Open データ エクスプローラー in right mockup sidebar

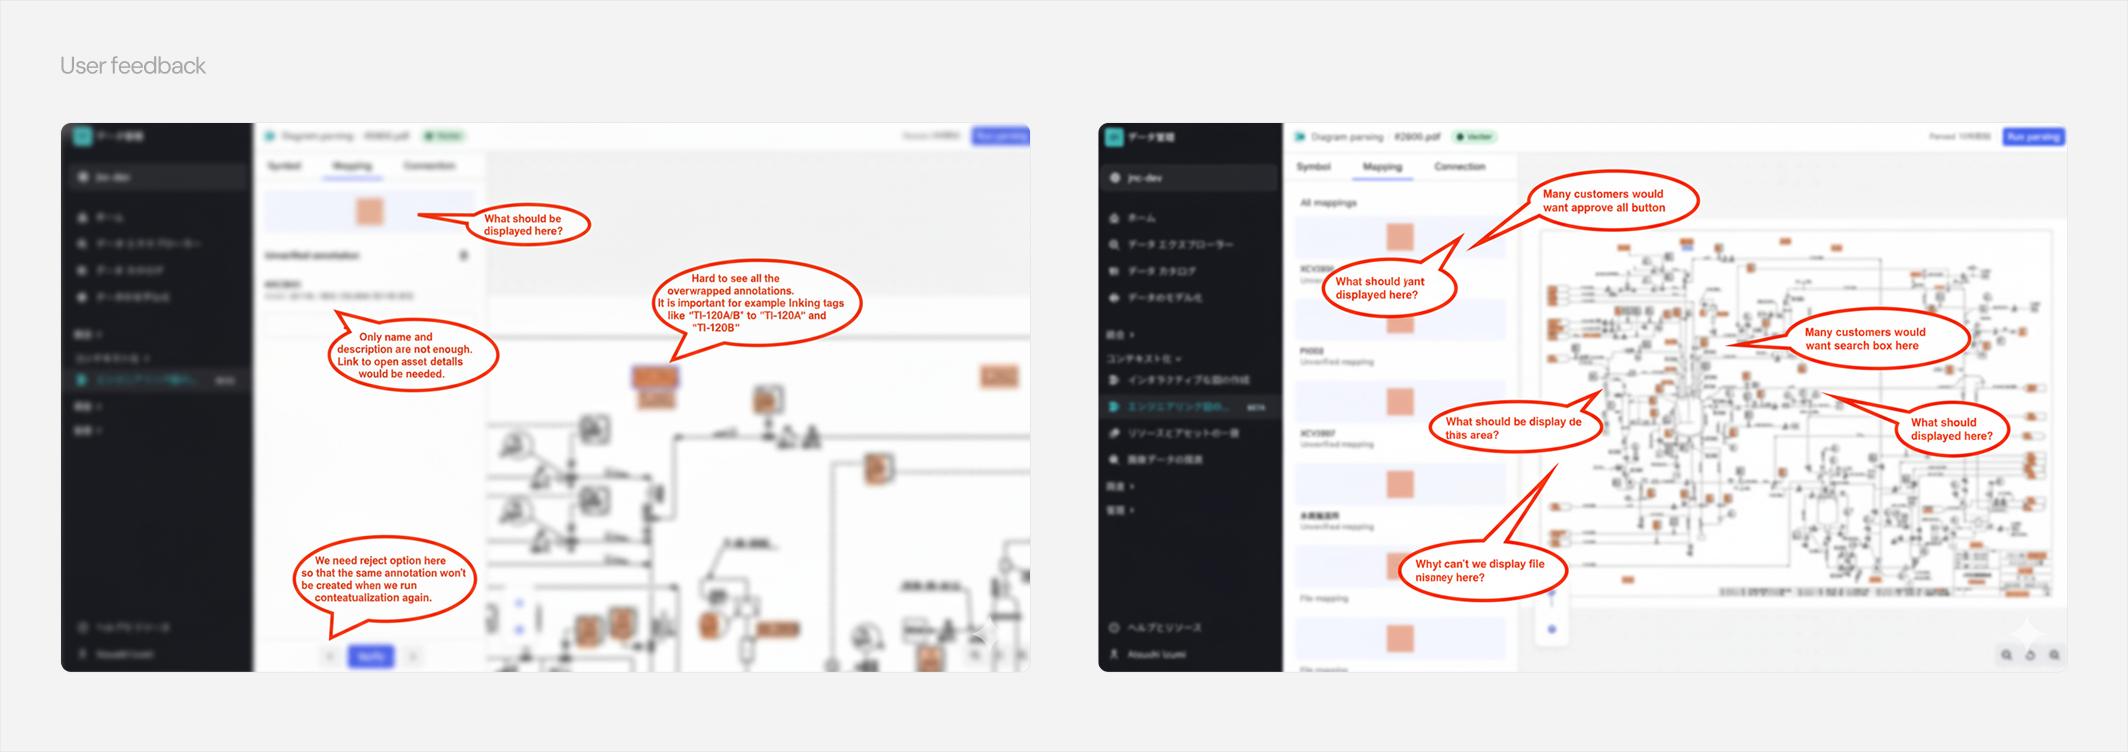tap(1180, 244)
